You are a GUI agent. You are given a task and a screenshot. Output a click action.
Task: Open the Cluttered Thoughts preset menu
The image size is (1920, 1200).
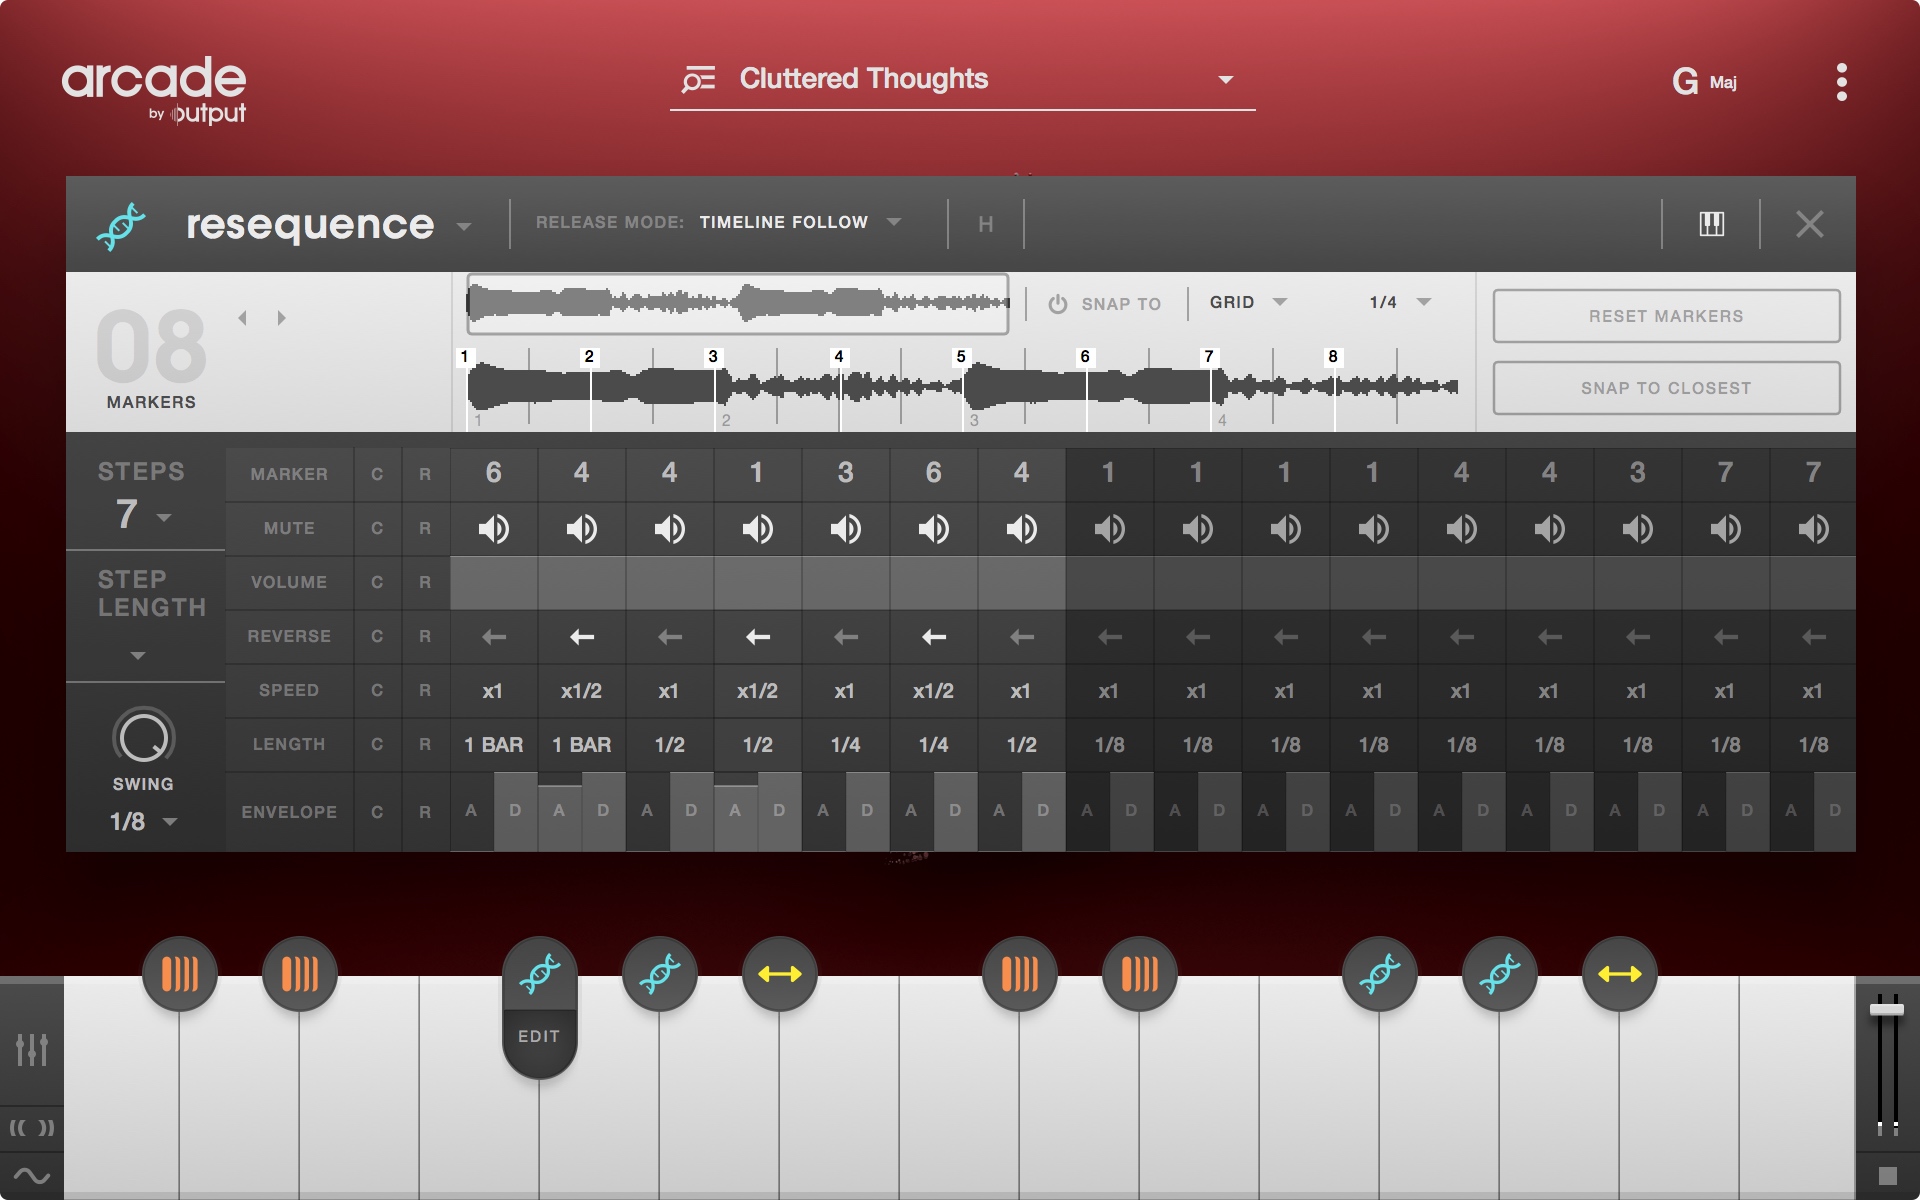(1225, 80)
